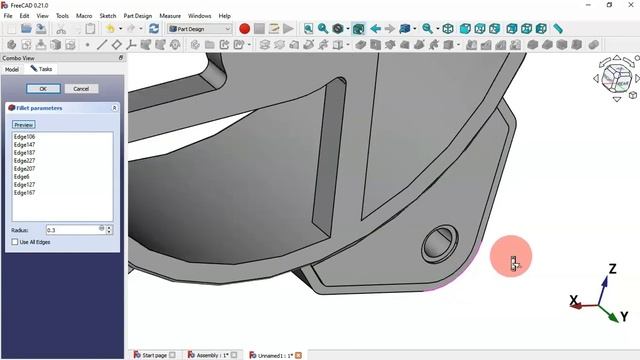Screen dimensions: 640x360
Task: Create a datum point
Action: 87,44
